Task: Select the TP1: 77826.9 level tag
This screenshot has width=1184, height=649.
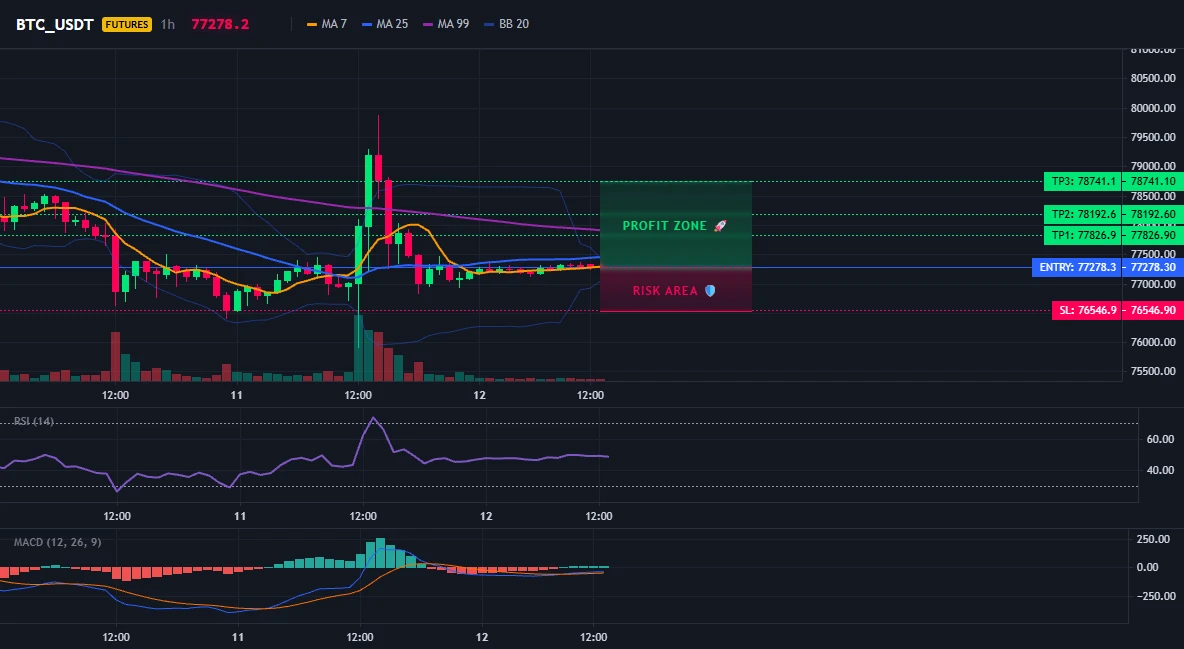Action: click(1083, 235)
